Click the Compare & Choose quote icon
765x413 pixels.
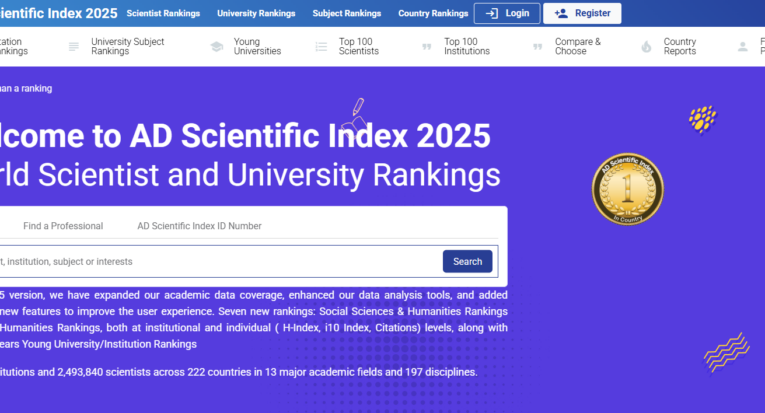tap(537, 47)
